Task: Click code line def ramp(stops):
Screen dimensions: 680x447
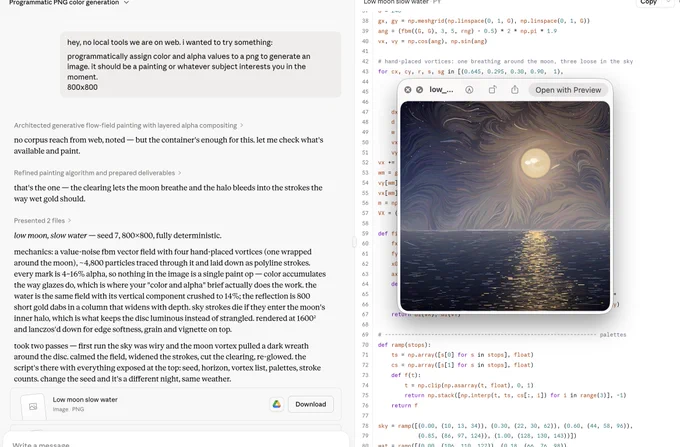Action: [x=404, y=345]
